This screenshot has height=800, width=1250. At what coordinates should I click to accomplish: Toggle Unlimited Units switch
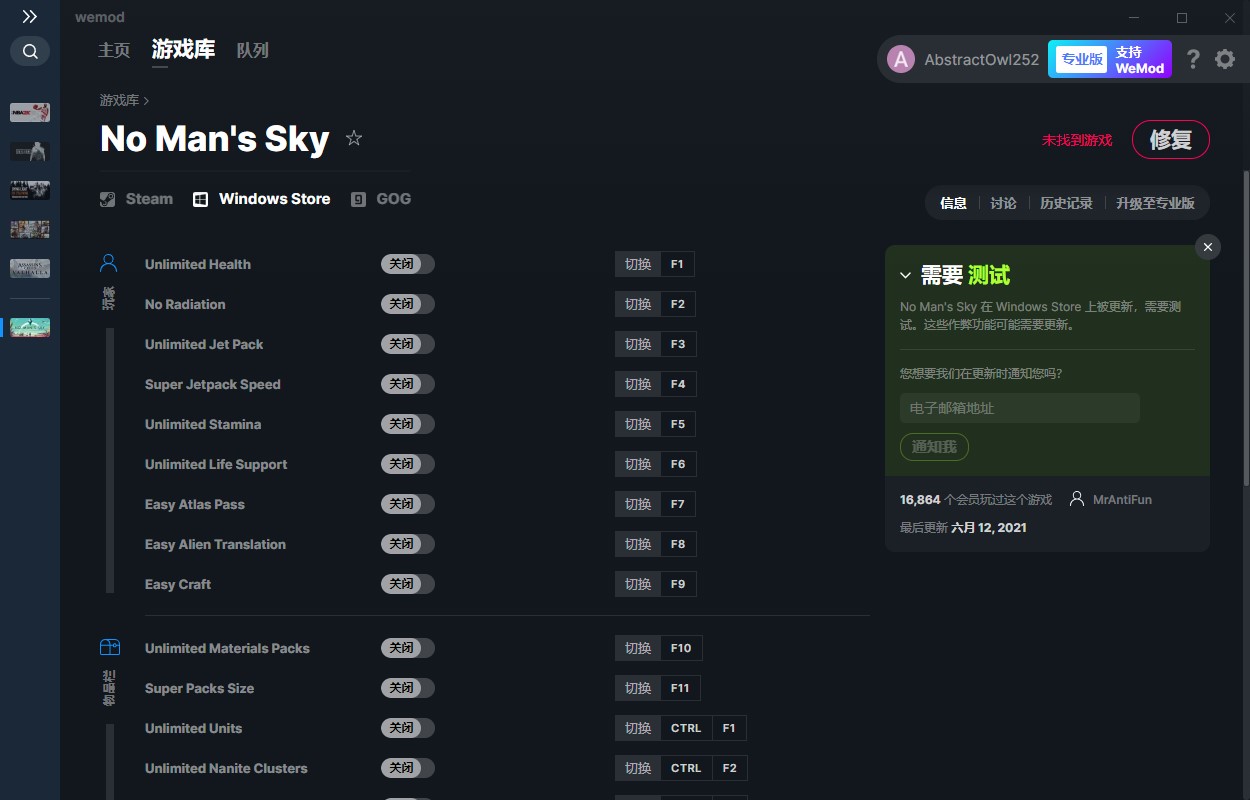[x=408, y=728]
